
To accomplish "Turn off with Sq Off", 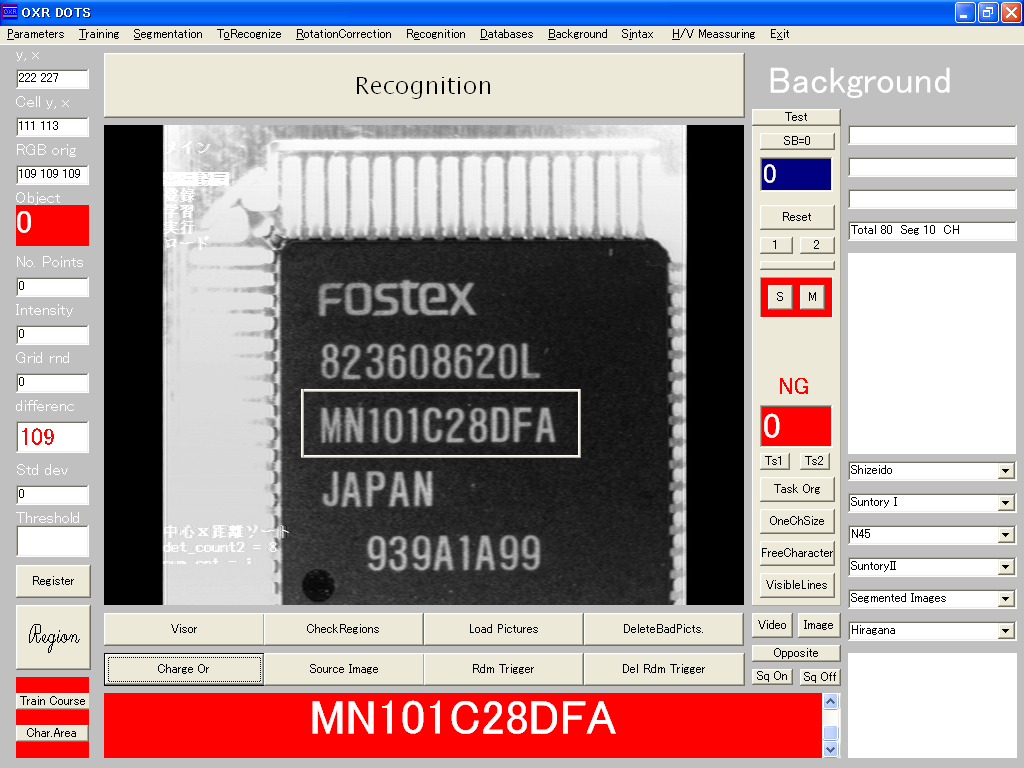I will pos(820,677).
